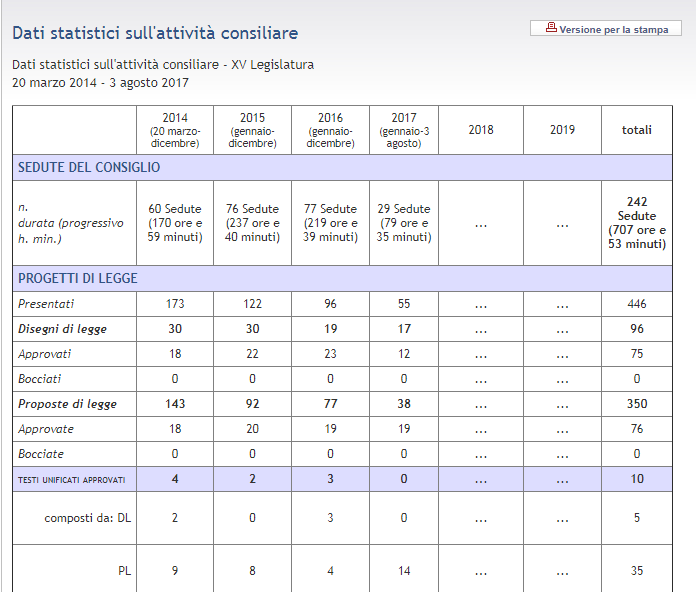
Task: Click the Testi unificati 2014 value 4
Action: click(175, 479)
